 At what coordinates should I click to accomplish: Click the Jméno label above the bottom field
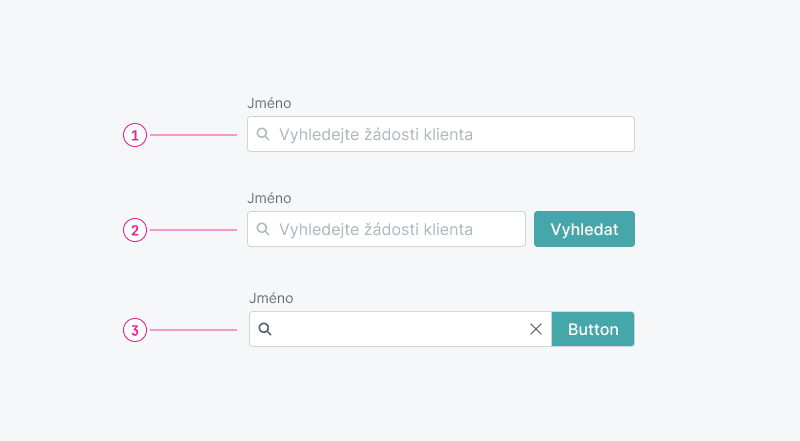(270, 298)
